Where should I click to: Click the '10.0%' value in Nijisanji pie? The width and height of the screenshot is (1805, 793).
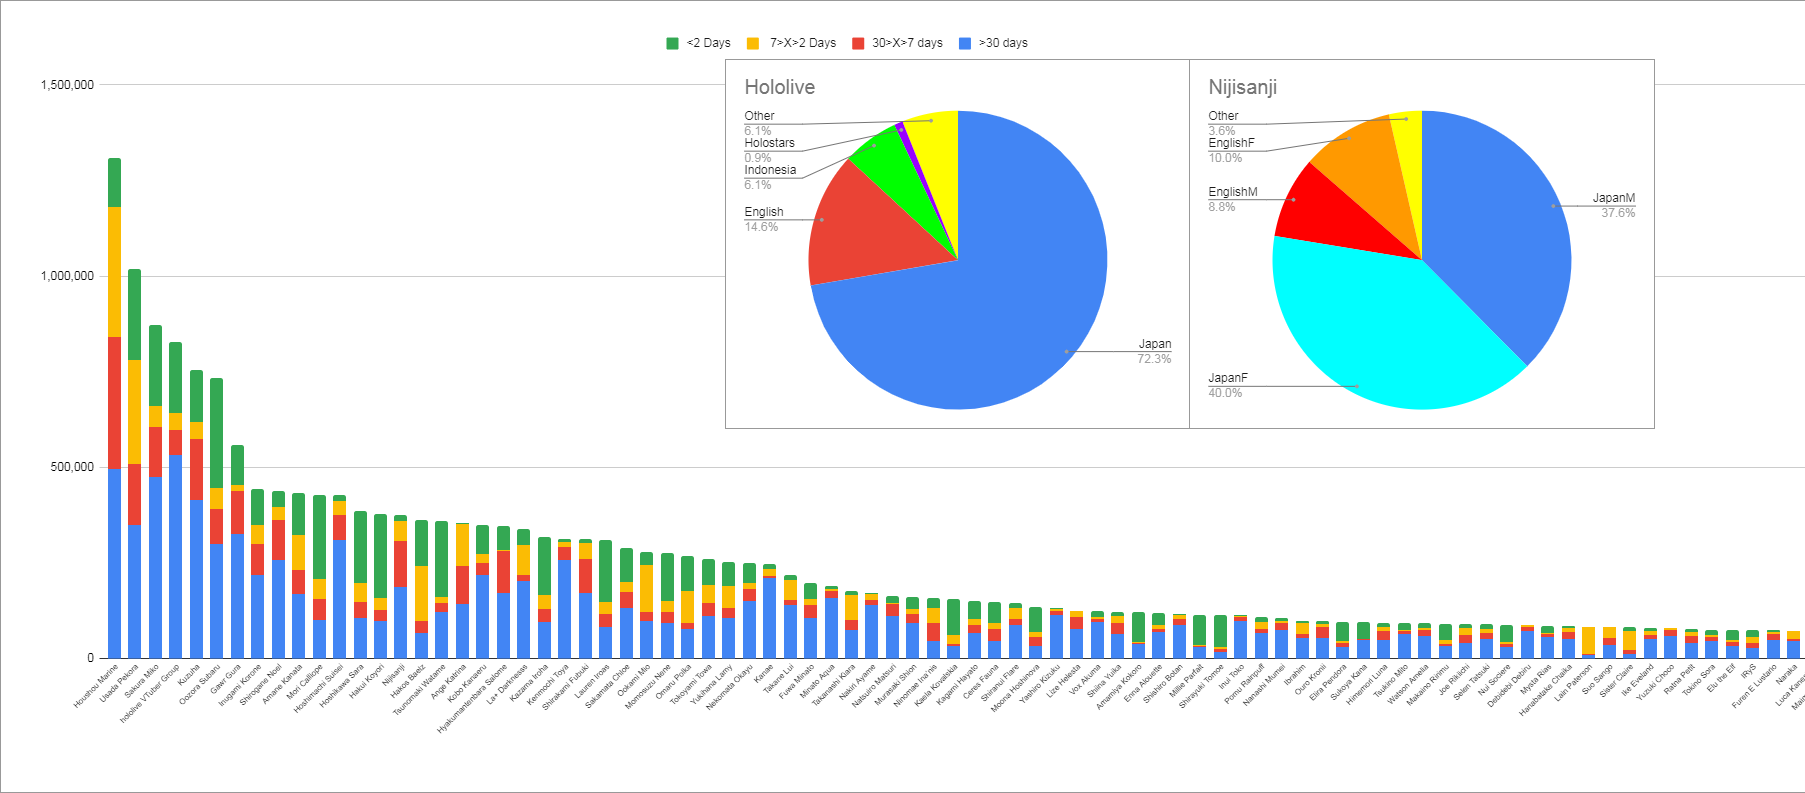coord(1225,158)
